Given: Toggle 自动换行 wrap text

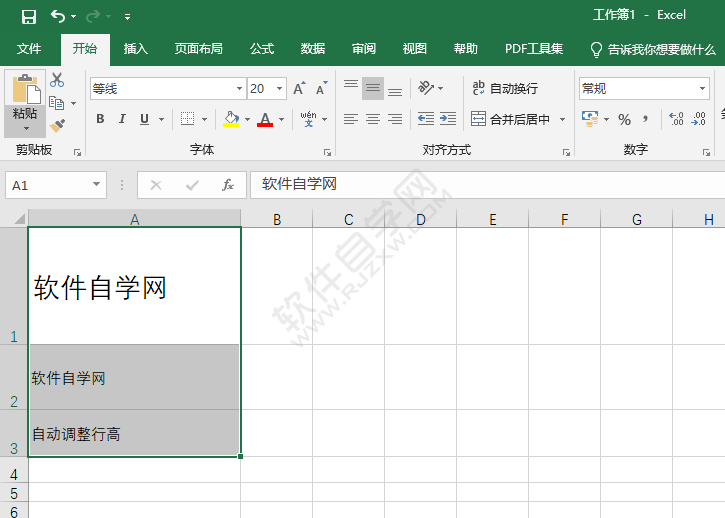Looking at the screenshot, I should tap(505, 88).
